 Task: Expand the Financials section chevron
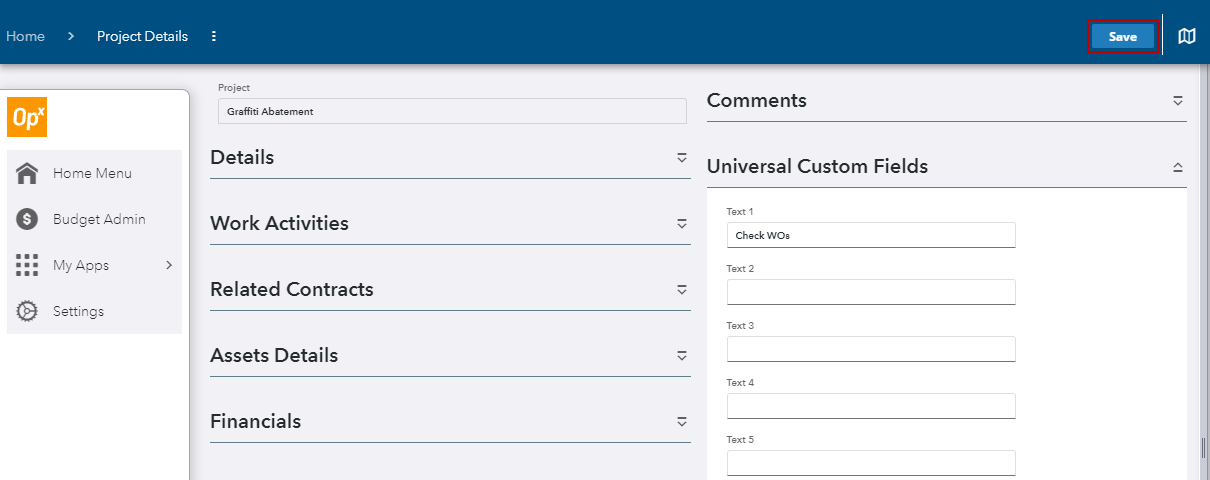(x=682, y=422)
